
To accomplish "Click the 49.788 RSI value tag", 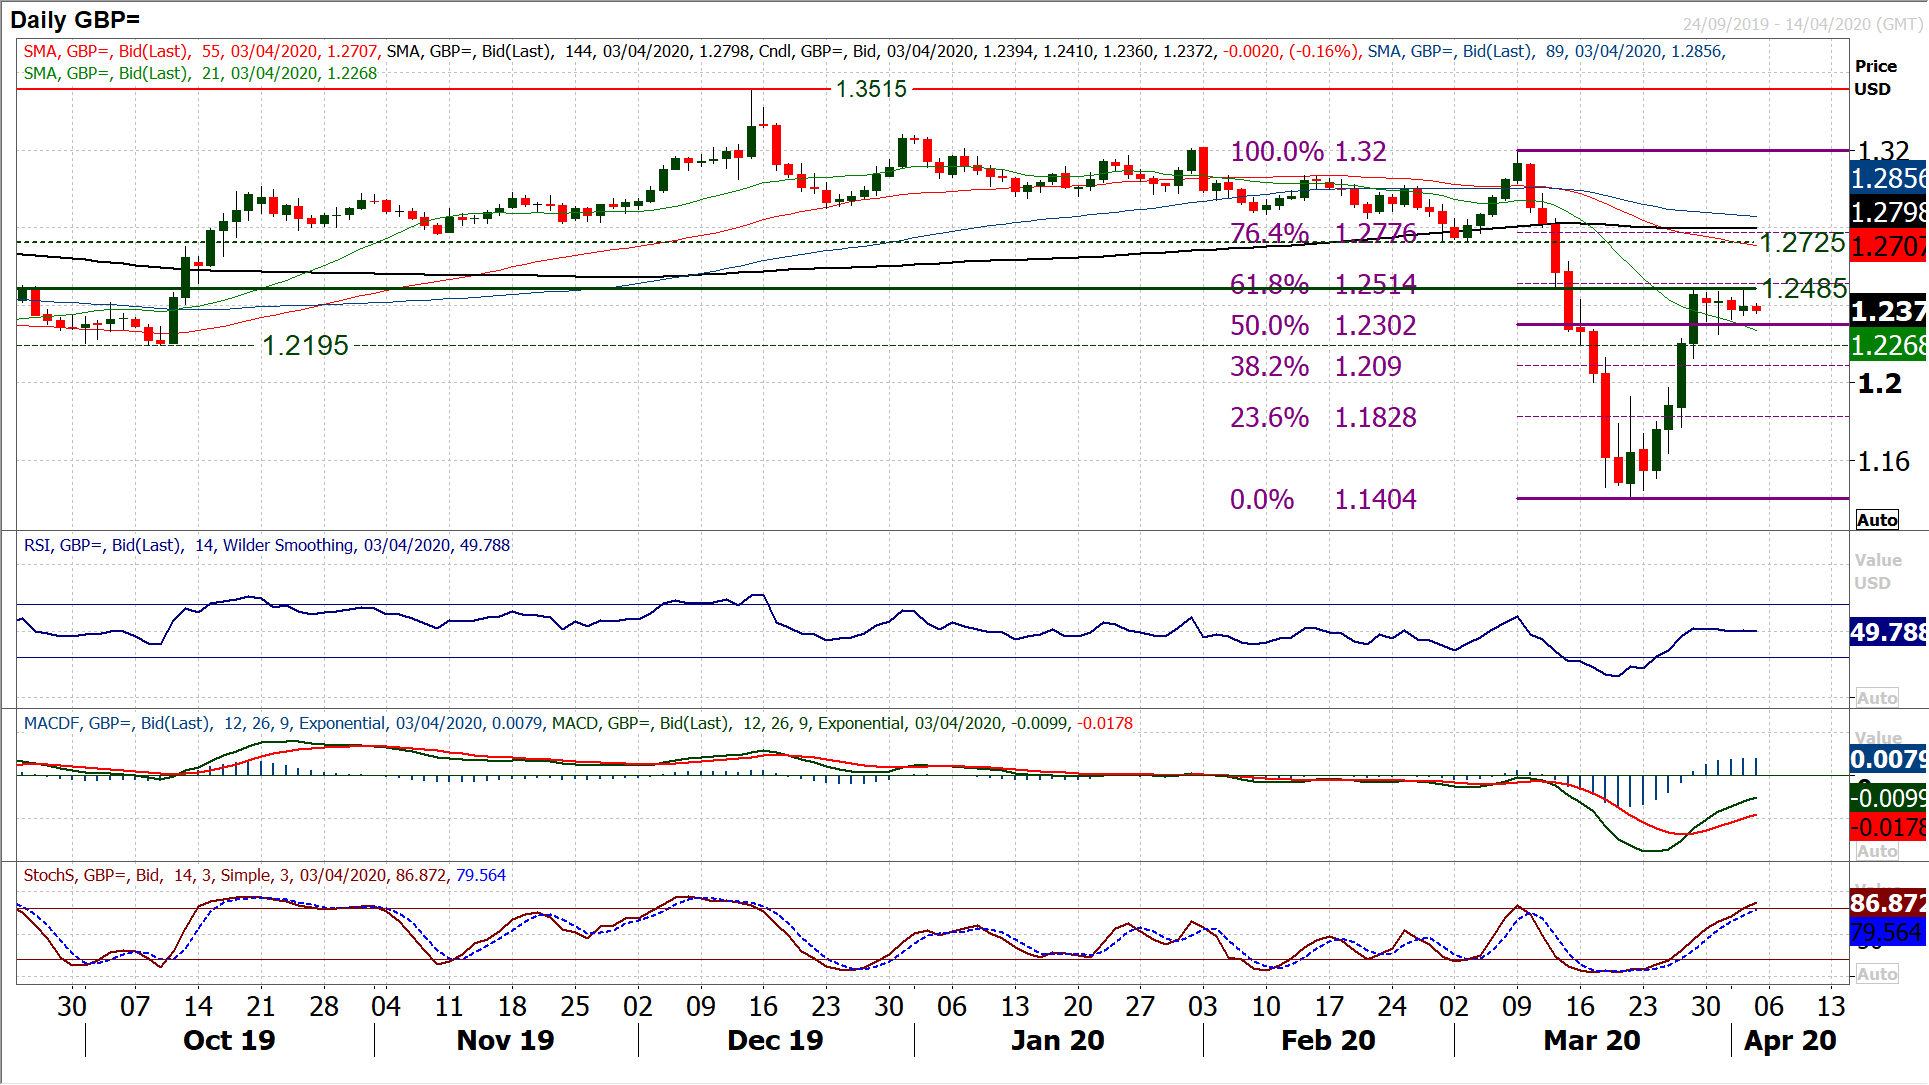I will [x=1888, y=632].
